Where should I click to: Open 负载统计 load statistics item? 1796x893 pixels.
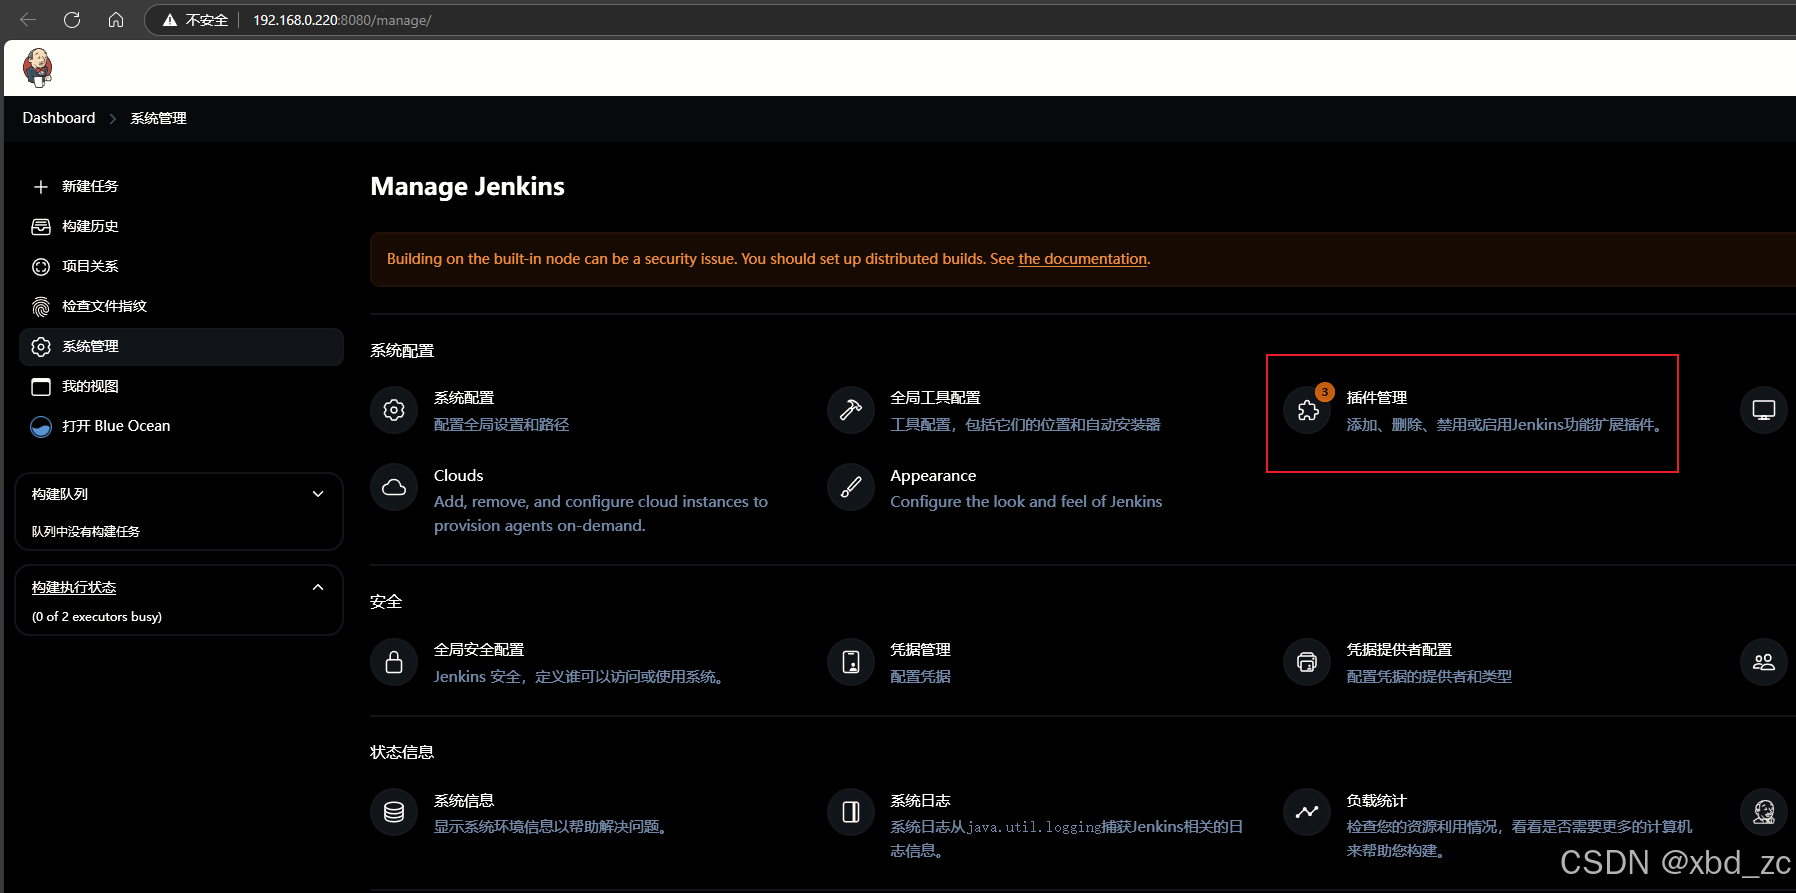[x=1376, y=801]
